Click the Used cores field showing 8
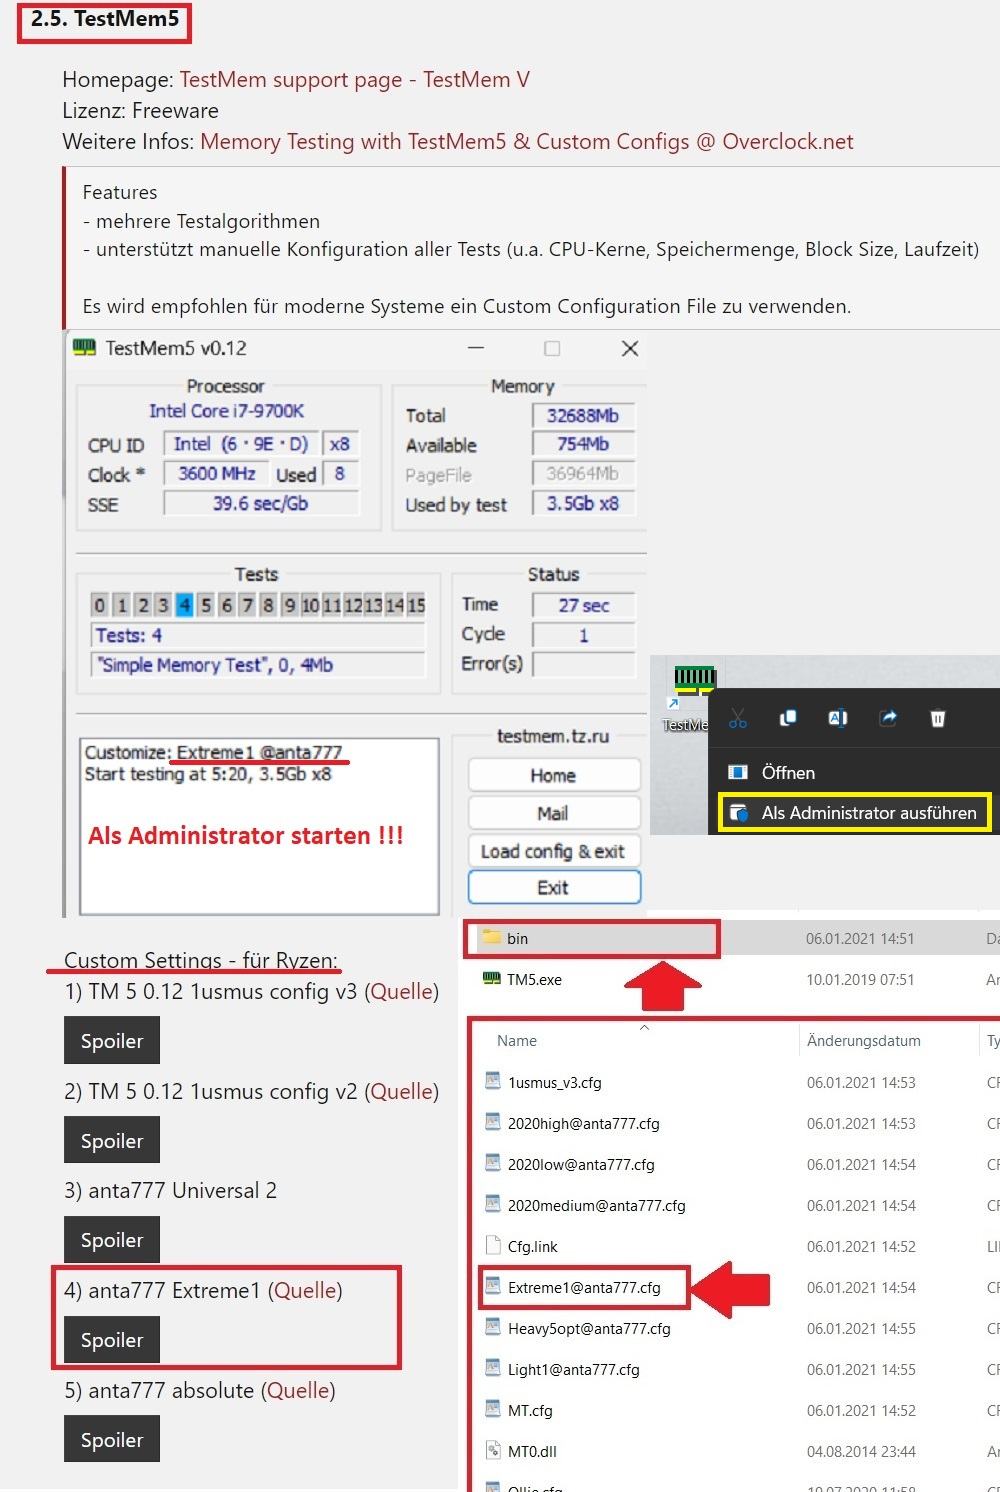1000x1492 pixels. 340,474
